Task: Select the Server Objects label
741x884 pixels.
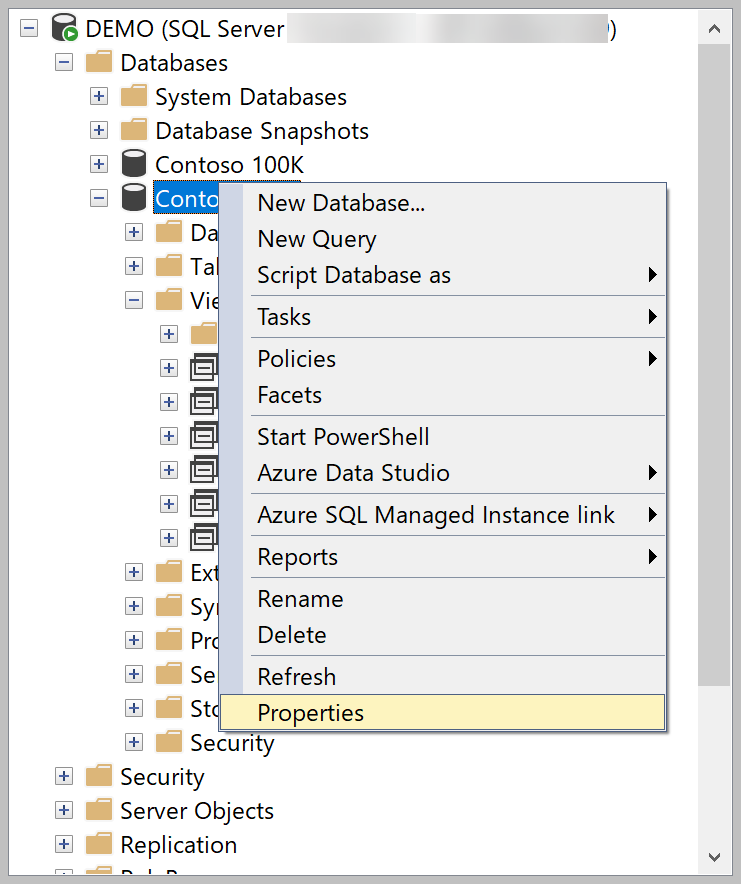Action: [x=197, y=811]
